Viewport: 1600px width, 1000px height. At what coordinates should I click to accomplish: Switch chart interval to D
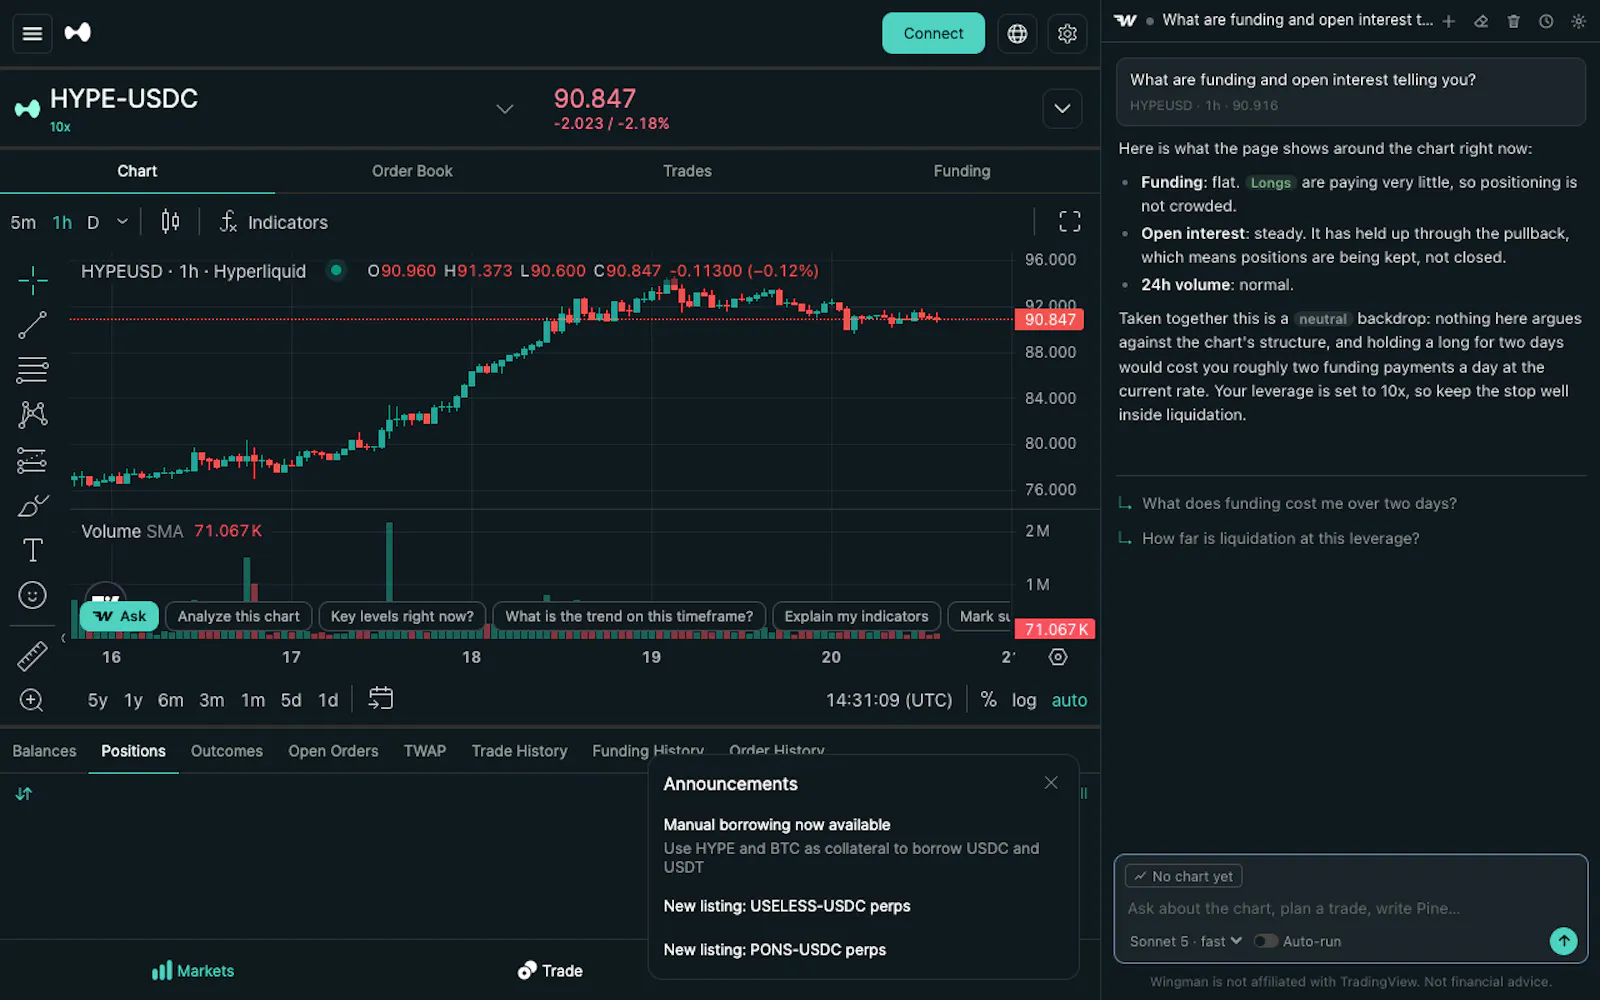[93, 222]
